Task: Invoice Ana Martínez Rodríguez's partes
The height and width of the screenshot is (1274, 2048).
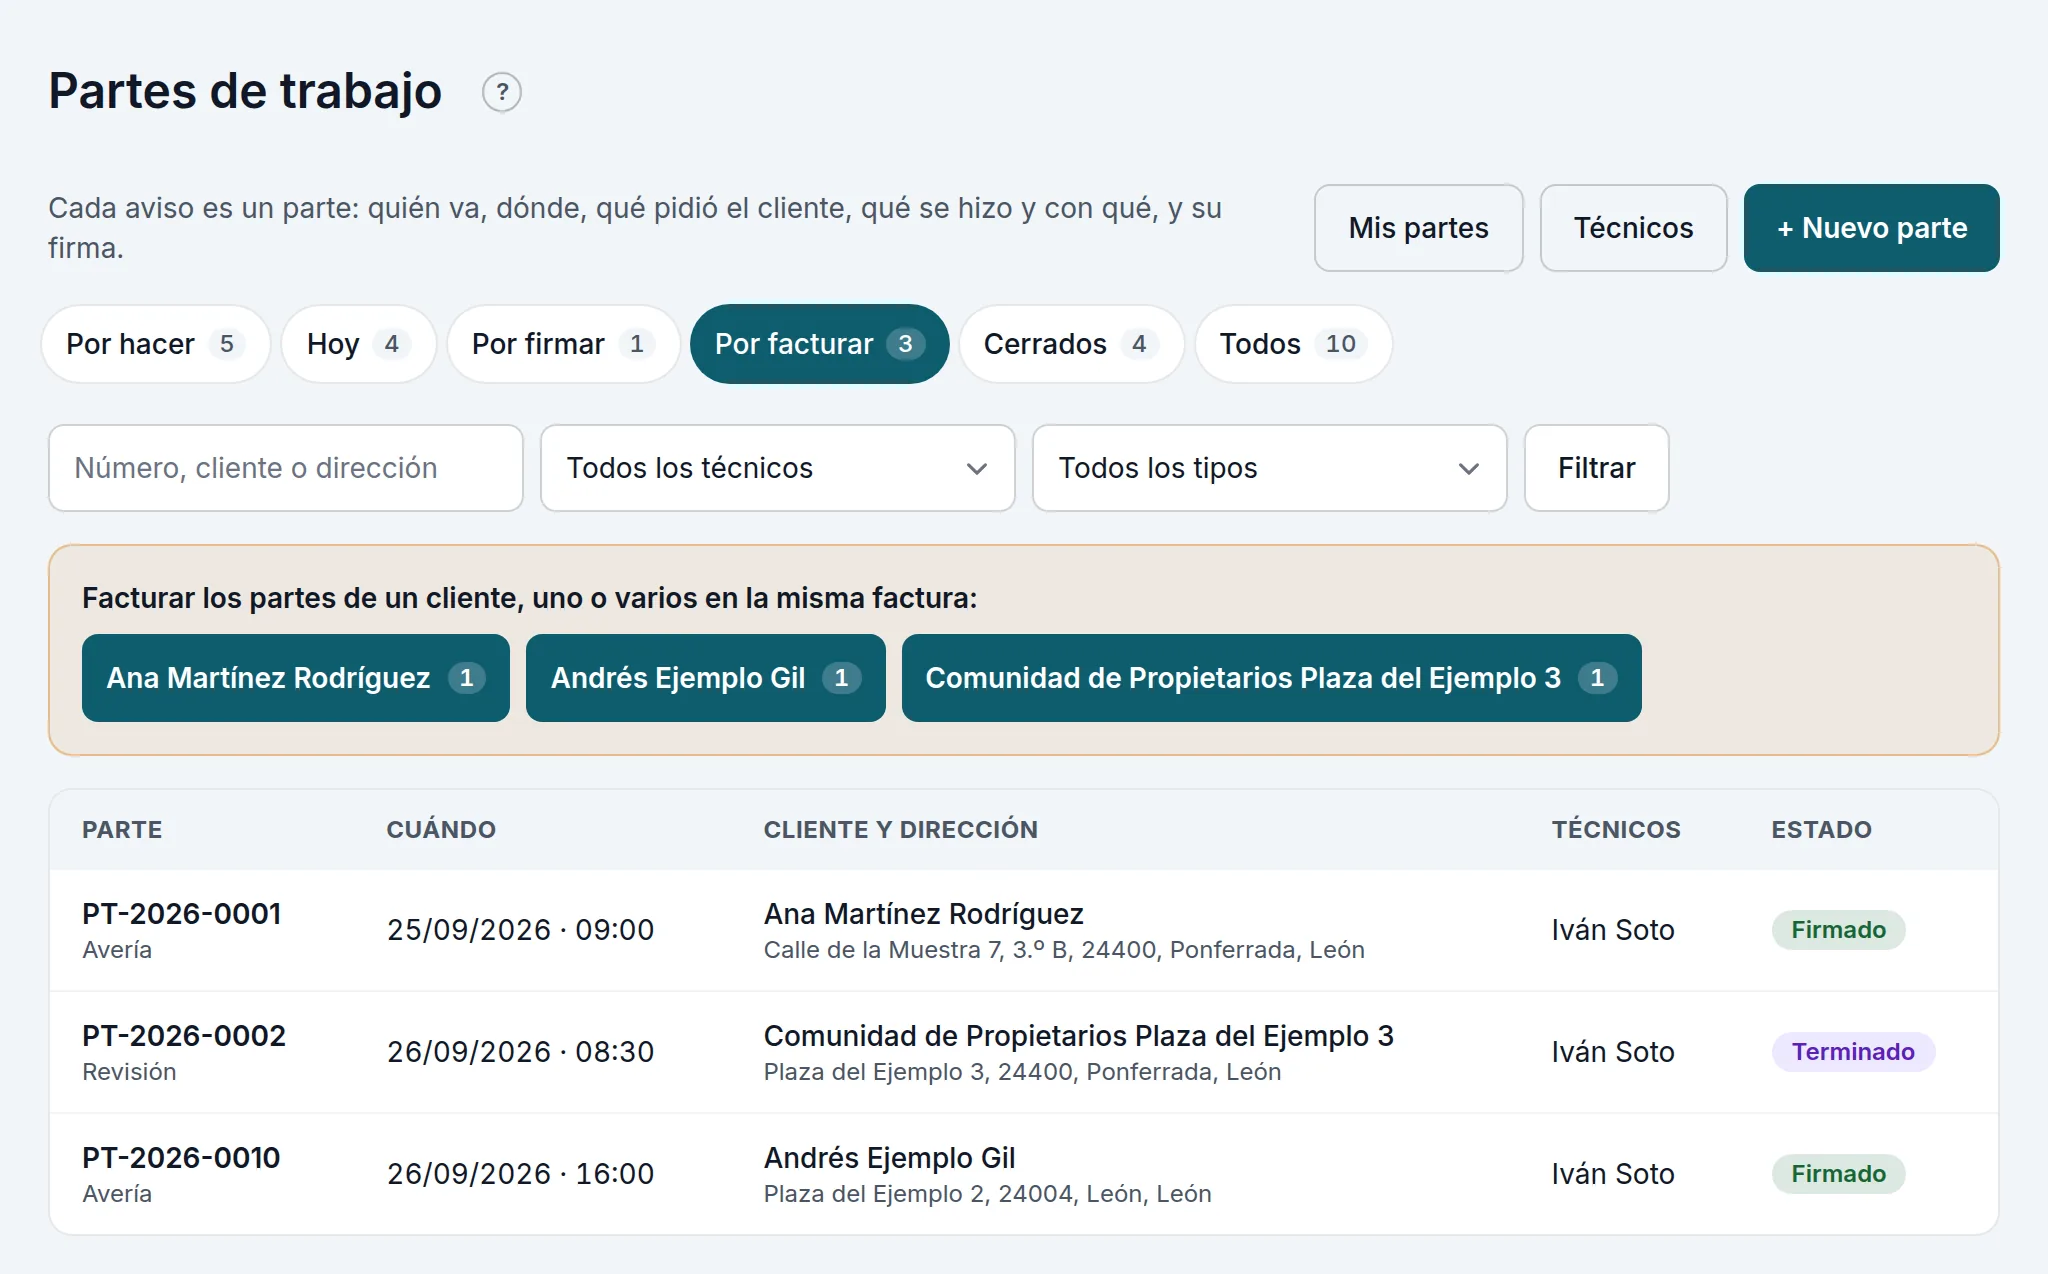Action: point(296,678)
